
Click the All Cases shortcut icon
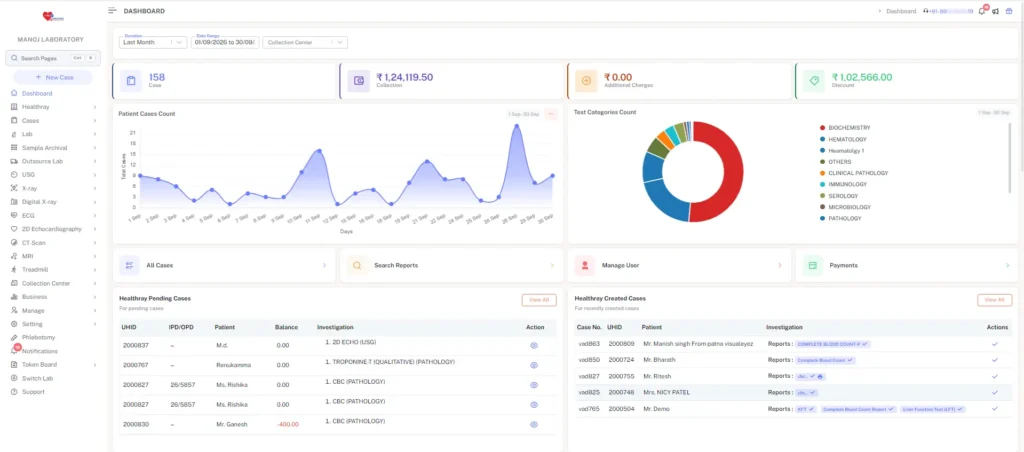pos(129,265)
